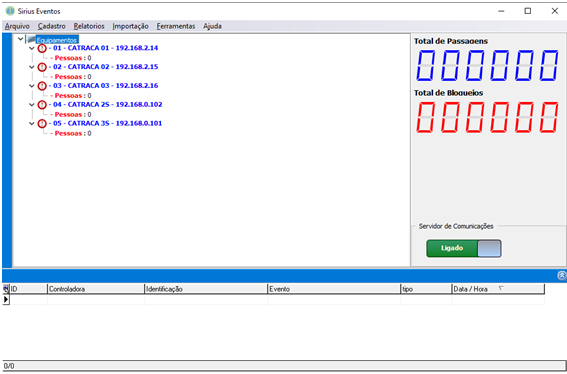Open the Cadastro menu
Image resolution: width=567 pixels, height=374 pixels.
click(52, 26)
